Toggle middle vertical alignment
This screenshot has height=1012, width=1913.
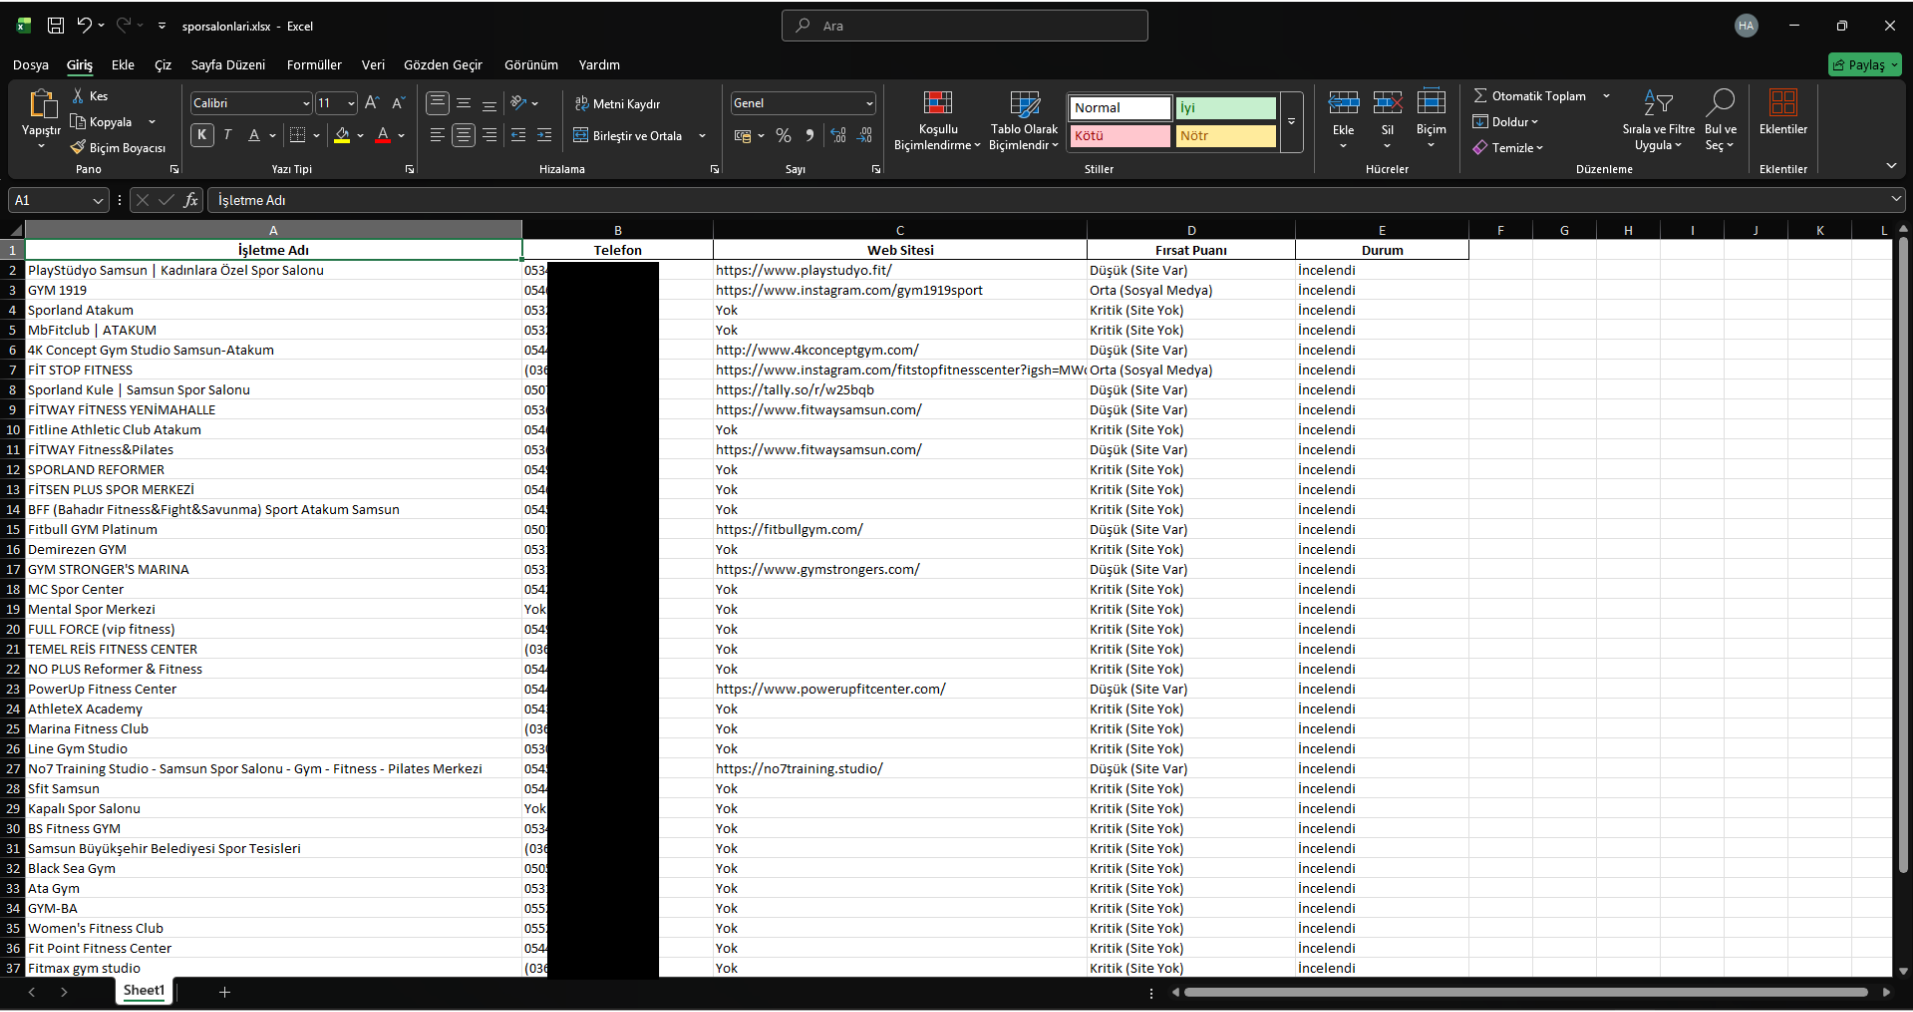(x=463, y=103)
